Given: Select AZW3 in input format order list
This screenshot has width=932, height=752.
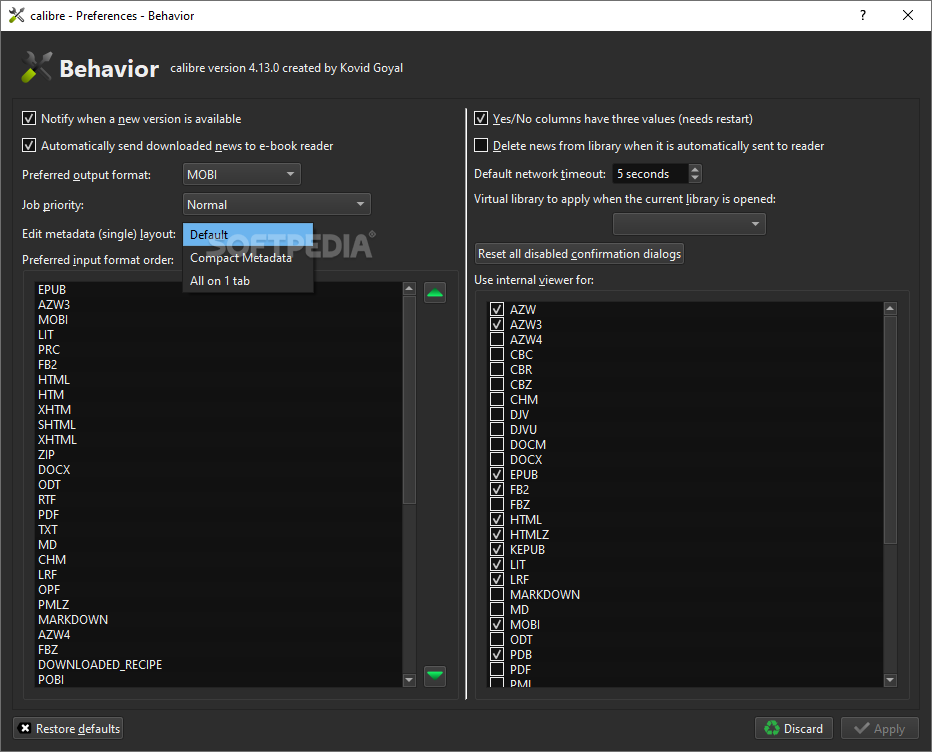Looking at the screenshot, I should (x=218, y=304).
